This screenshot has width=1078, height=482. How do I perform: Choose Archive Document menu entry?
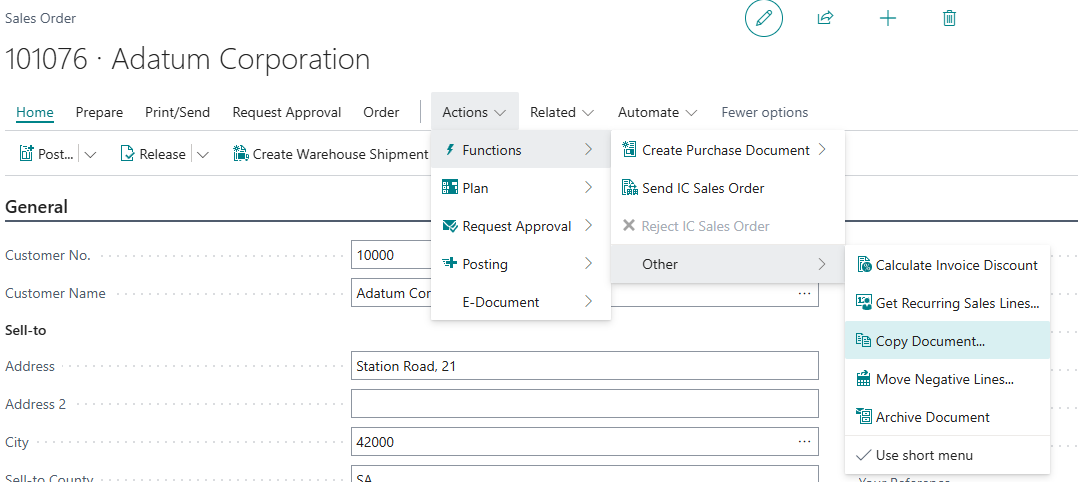[x=947, y=417]
